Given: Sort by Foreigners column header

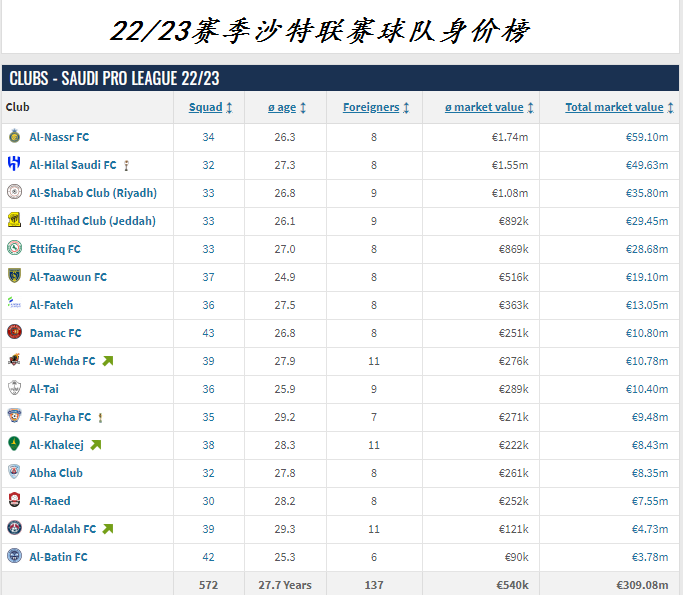Looking at the screenshot, I should (x=371, y=107).
